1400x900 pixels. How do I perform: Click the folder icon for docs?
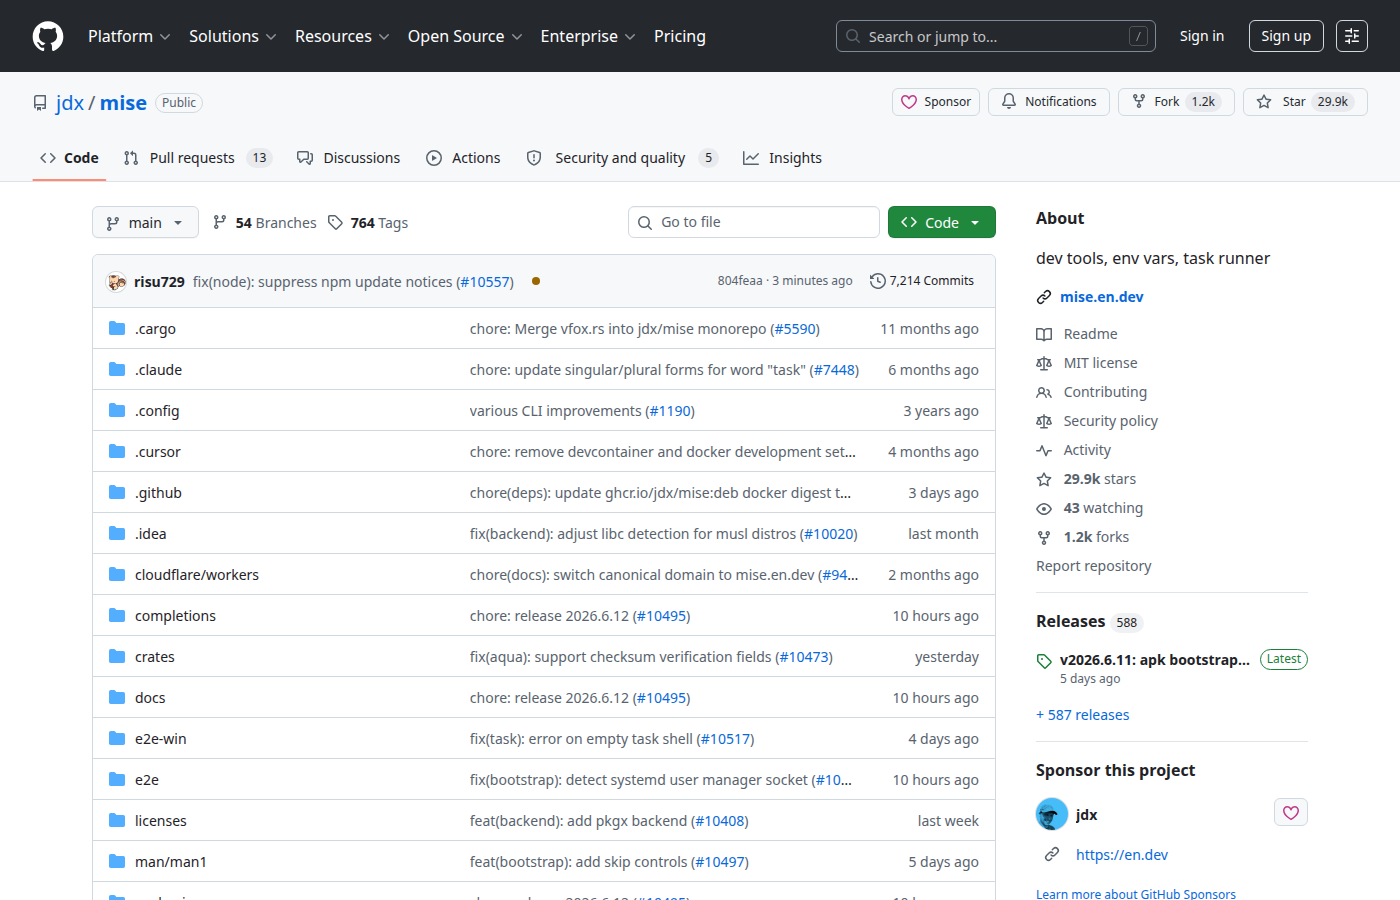tap(117, 697)
